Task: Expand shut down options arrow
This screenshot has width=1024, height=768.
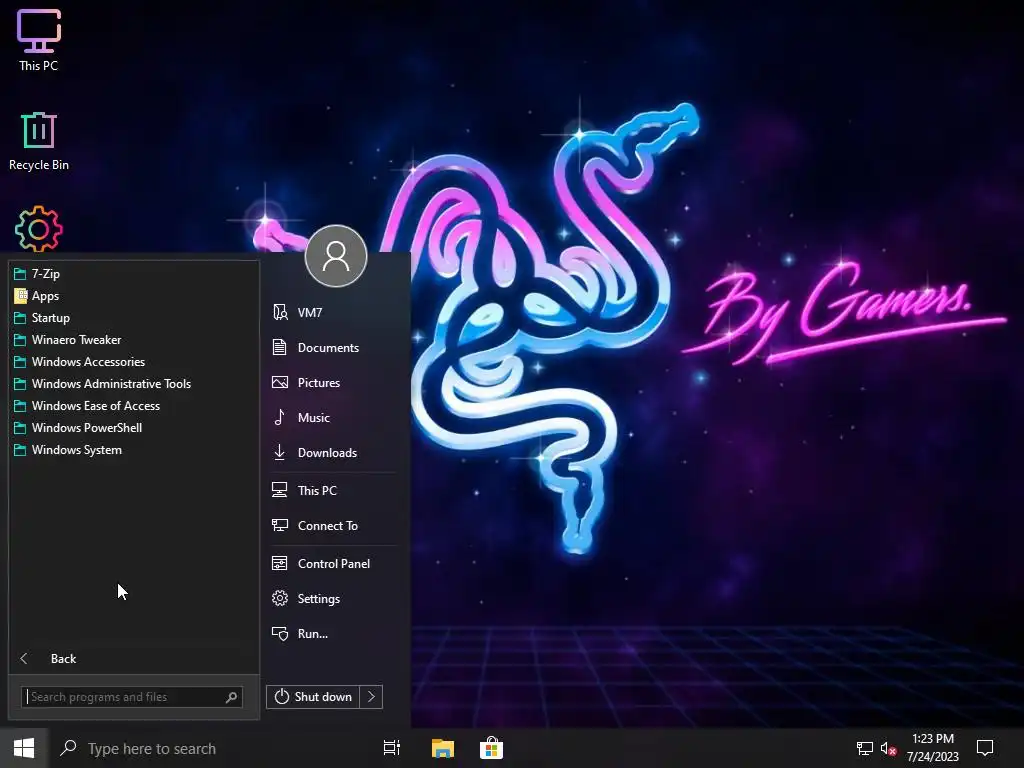Action: click(x=371, y=697)
